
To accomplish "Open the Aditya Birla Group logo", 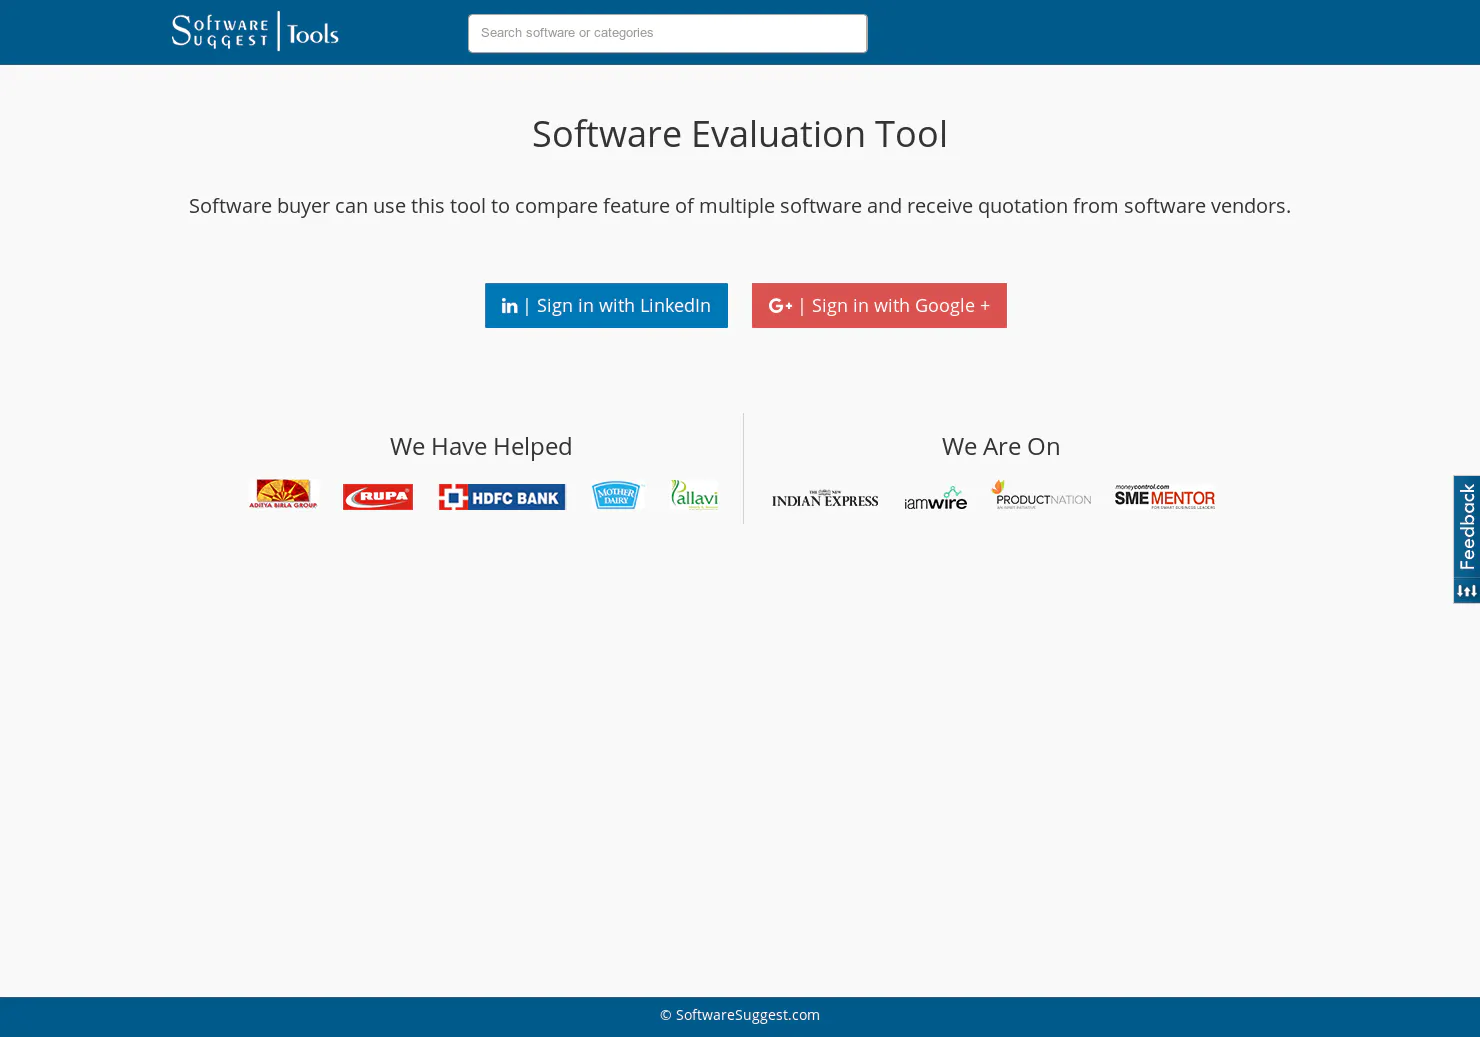I will pos(283,494).
